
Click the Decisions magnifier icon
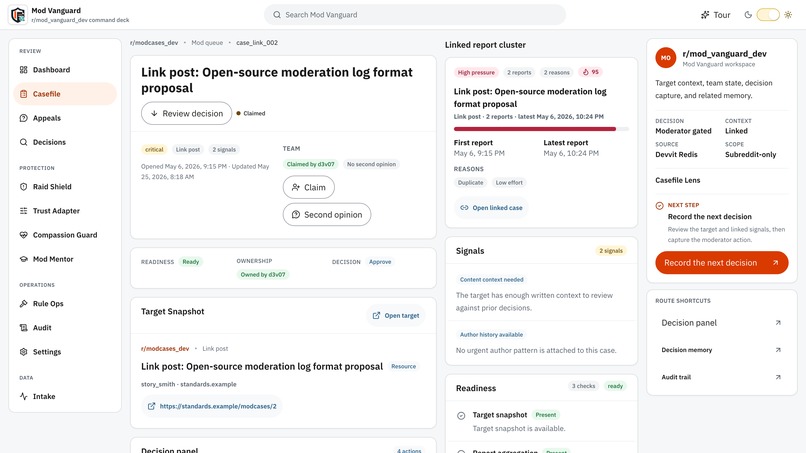tap(24, 142)
